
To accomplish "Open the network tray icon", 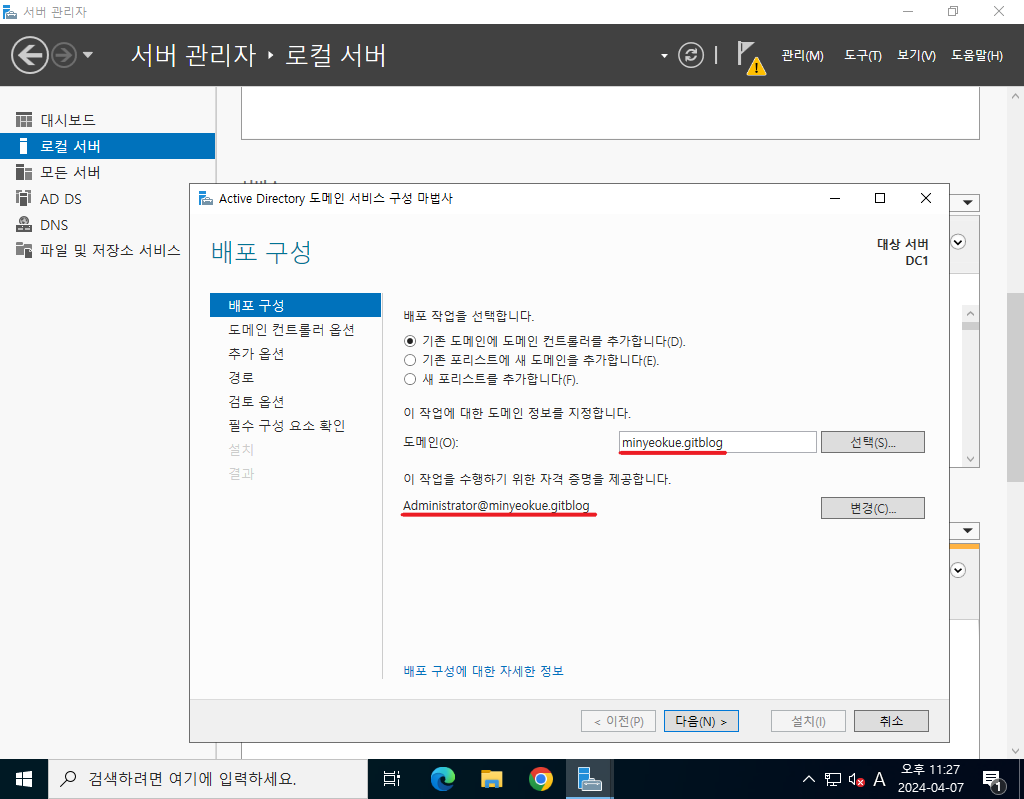I will click(x=833, y=779).
